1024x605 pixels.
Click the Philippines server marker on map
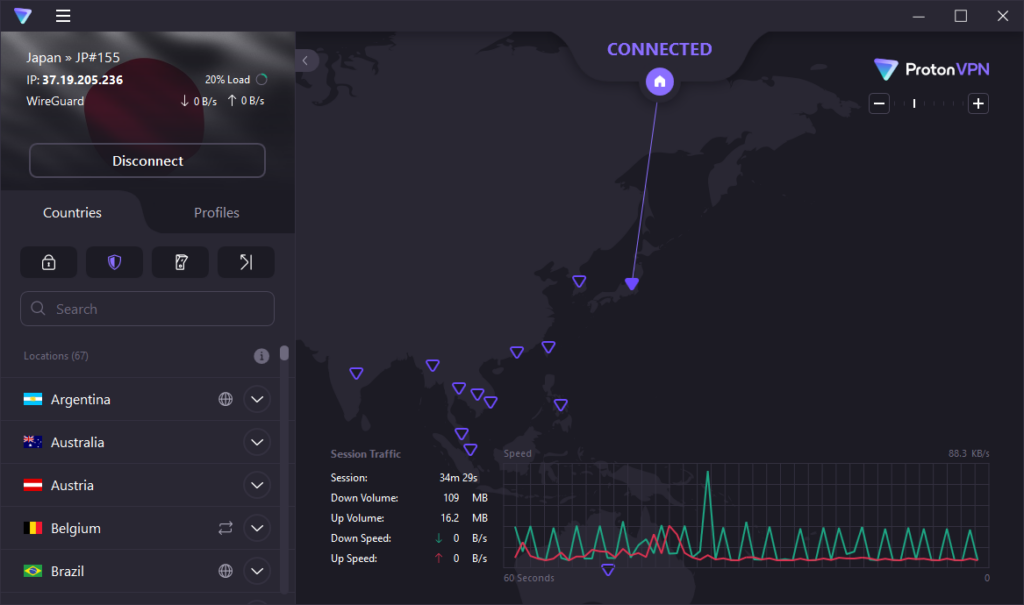[560, 405]
